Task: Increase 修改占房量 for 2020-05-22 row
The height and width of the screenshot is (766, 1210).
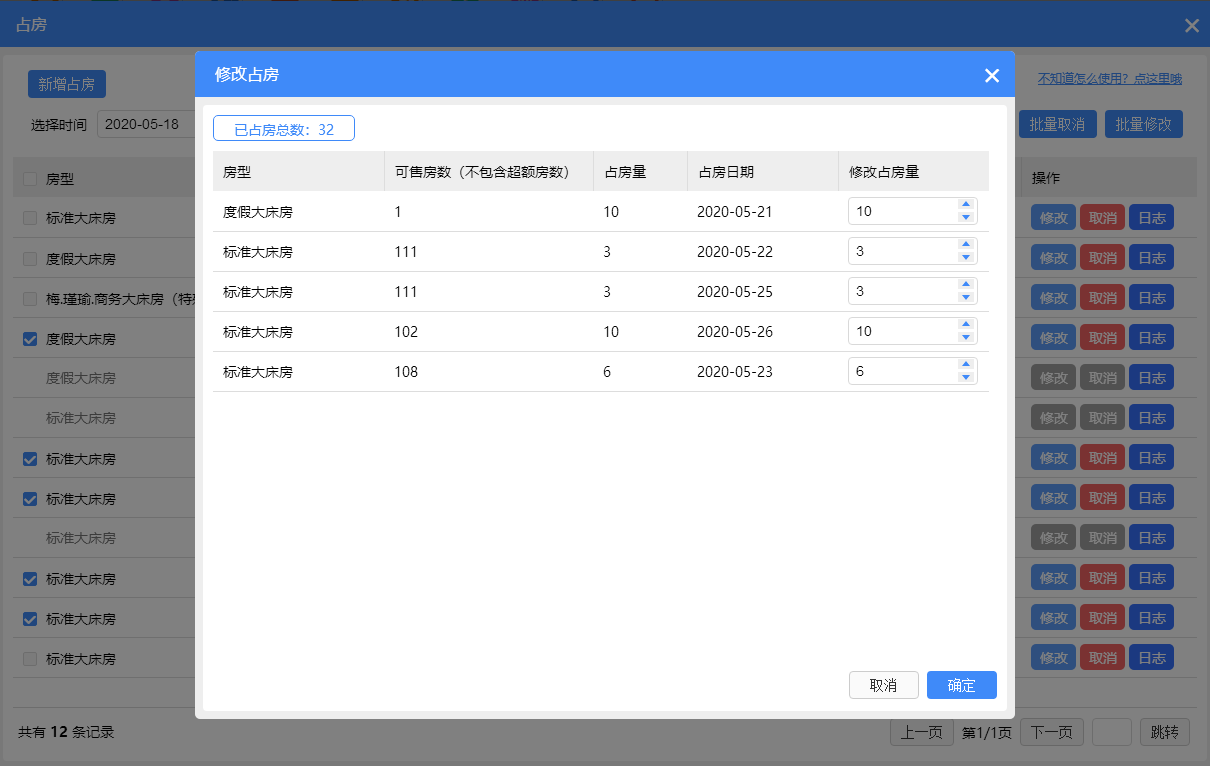Action: pyautogui.click(x=965, y=245)
